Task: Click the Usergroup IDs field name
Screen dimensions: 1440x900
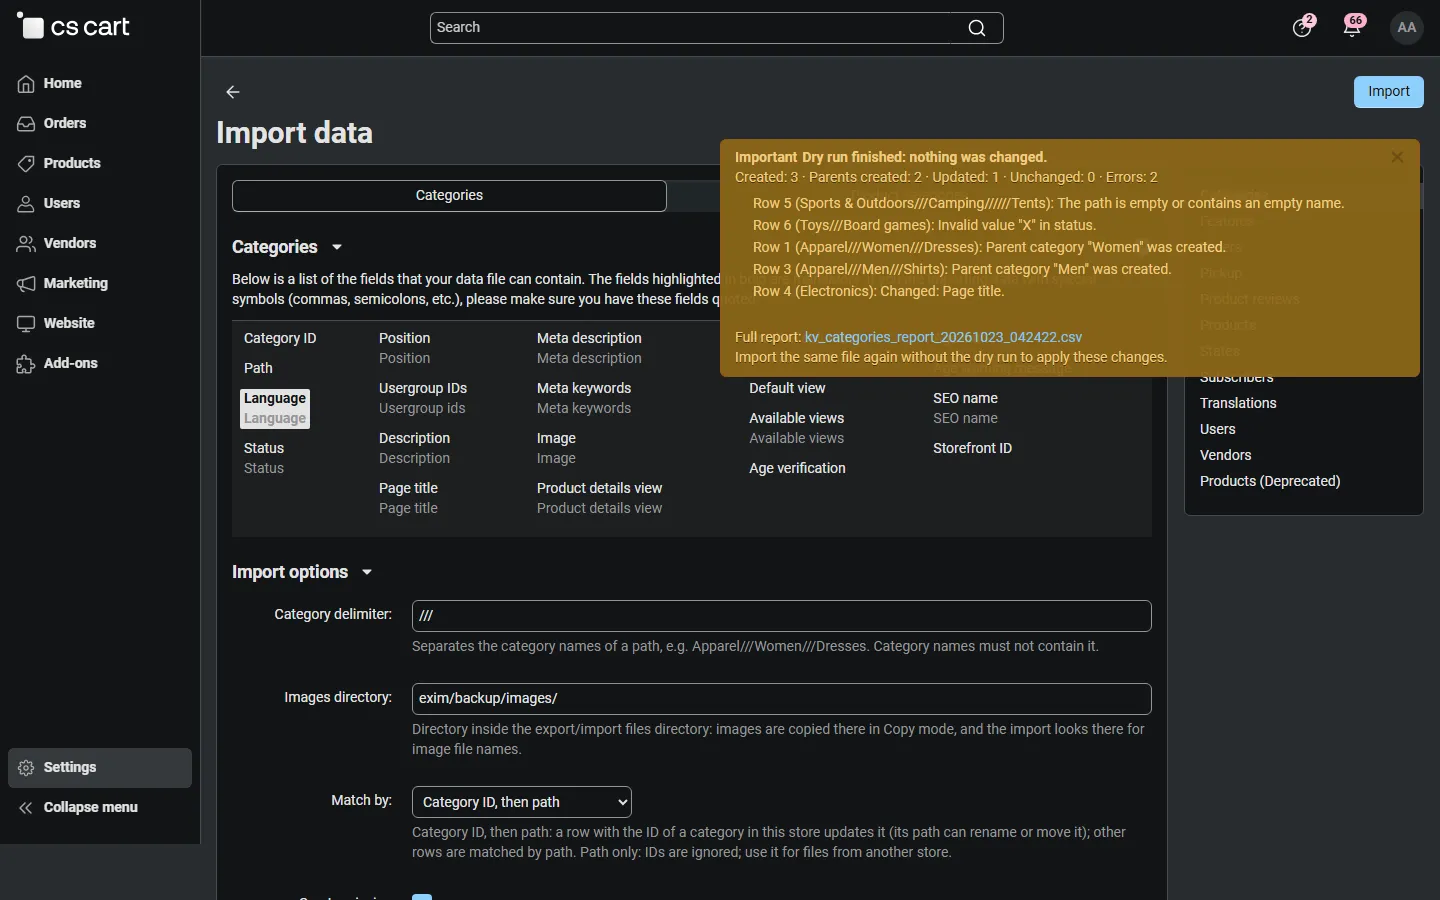Action: pyautogui.click(x=423, y=388)
